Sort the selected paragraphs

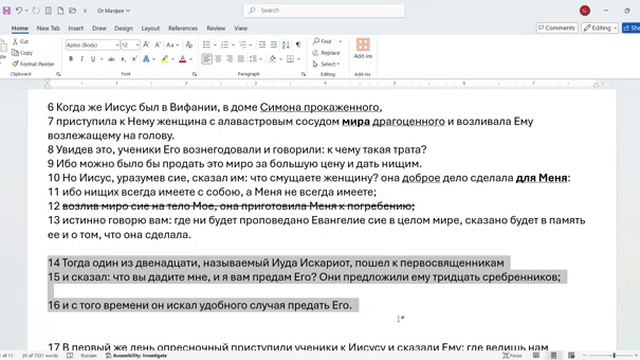click(x=286, y=44)
